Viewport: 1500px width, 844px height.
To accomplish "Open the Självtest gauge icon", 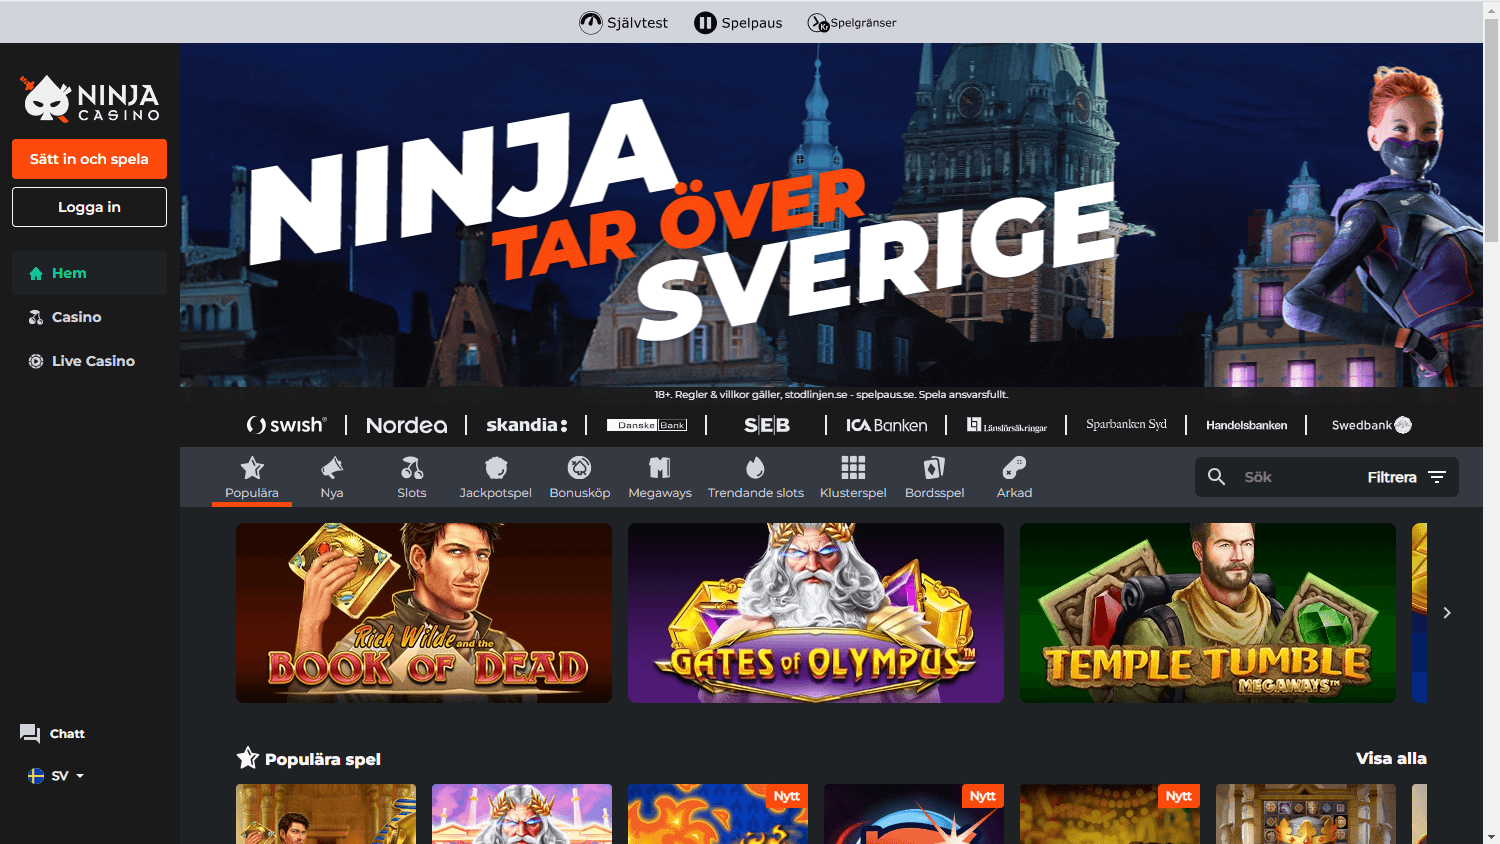I will click(x=591, y=22).
